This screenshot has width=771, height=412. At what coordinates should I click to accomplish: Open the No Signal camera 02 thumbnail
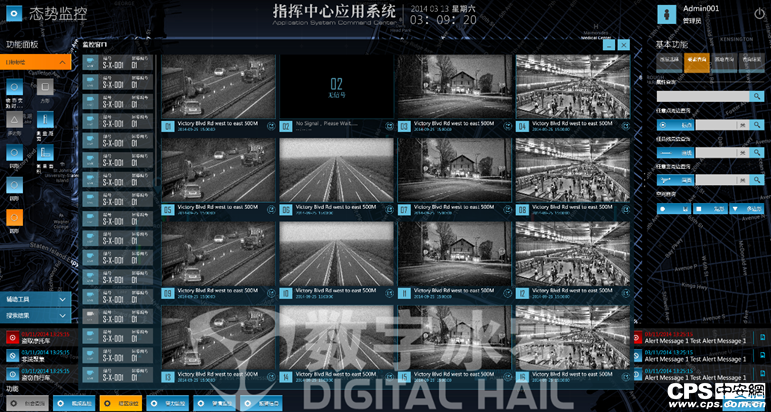click(336, 86)
